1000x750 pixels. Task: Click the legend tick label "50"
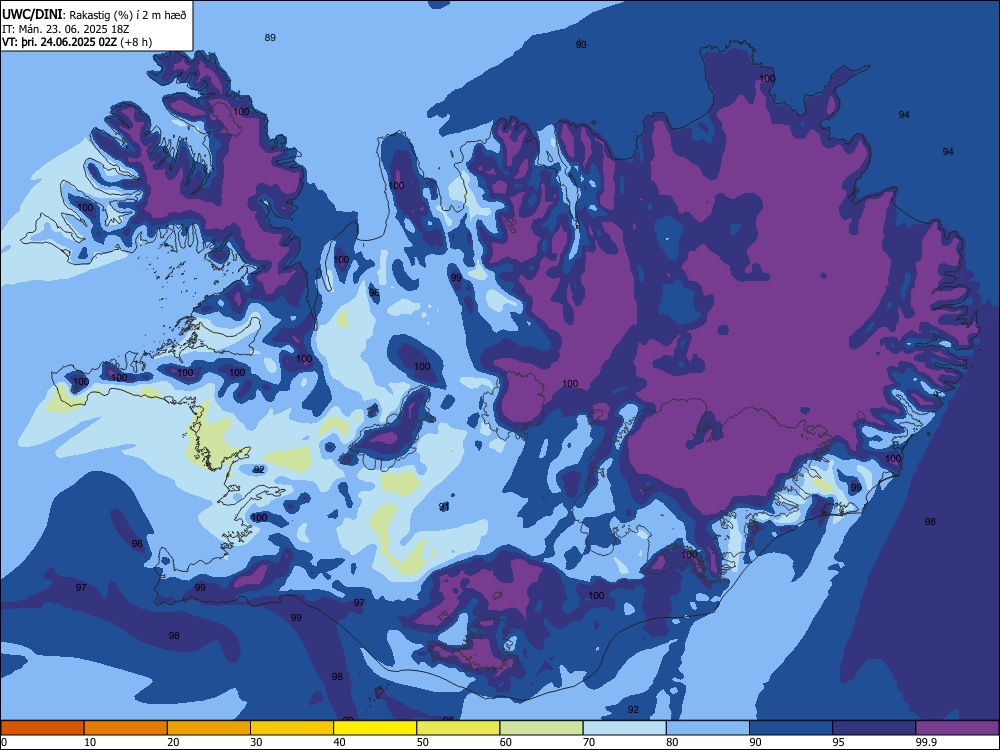tap(423, 742)
